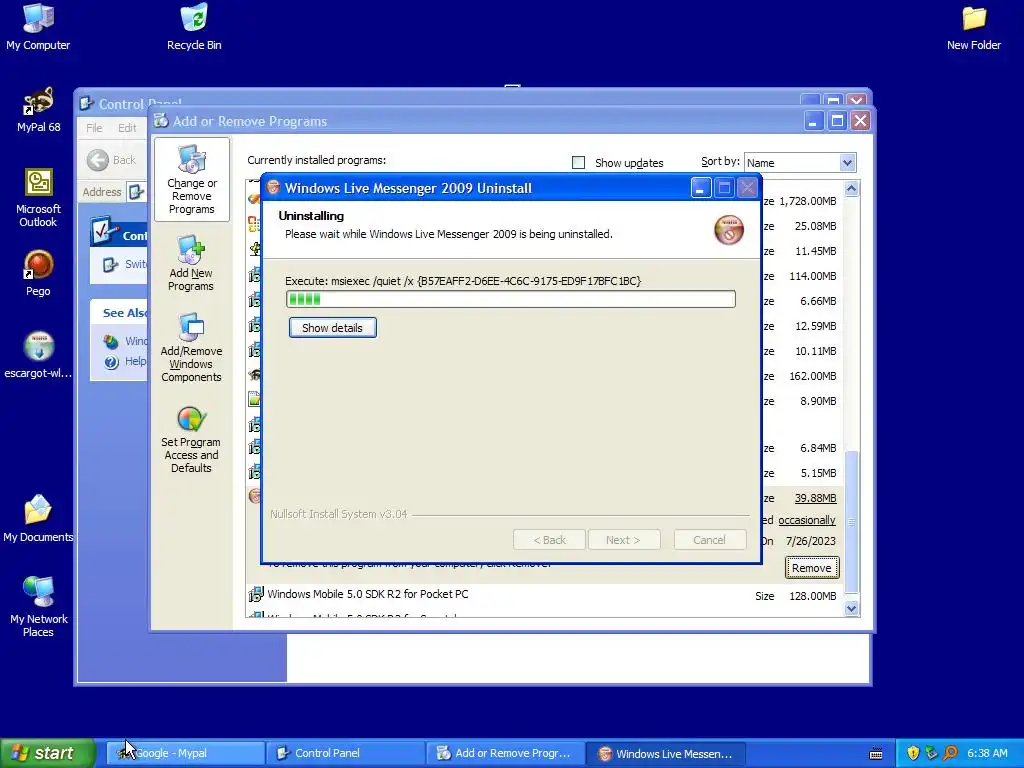Open My Computer desktop icon
The width and height of the screenshot is (1024, 768).
(x=38, y=27)
